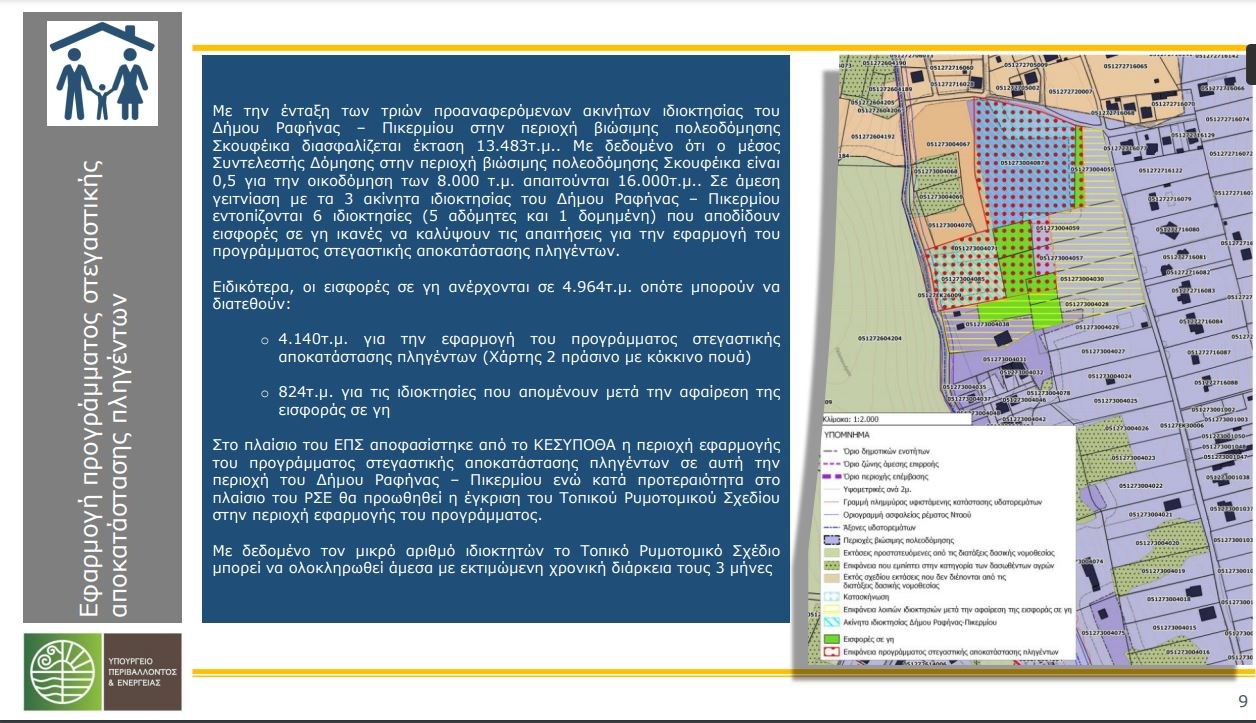Screen dimensions: 1256x723
Task: Click the cyan hatched municipal property legend symbol
Action: point(829,620)
